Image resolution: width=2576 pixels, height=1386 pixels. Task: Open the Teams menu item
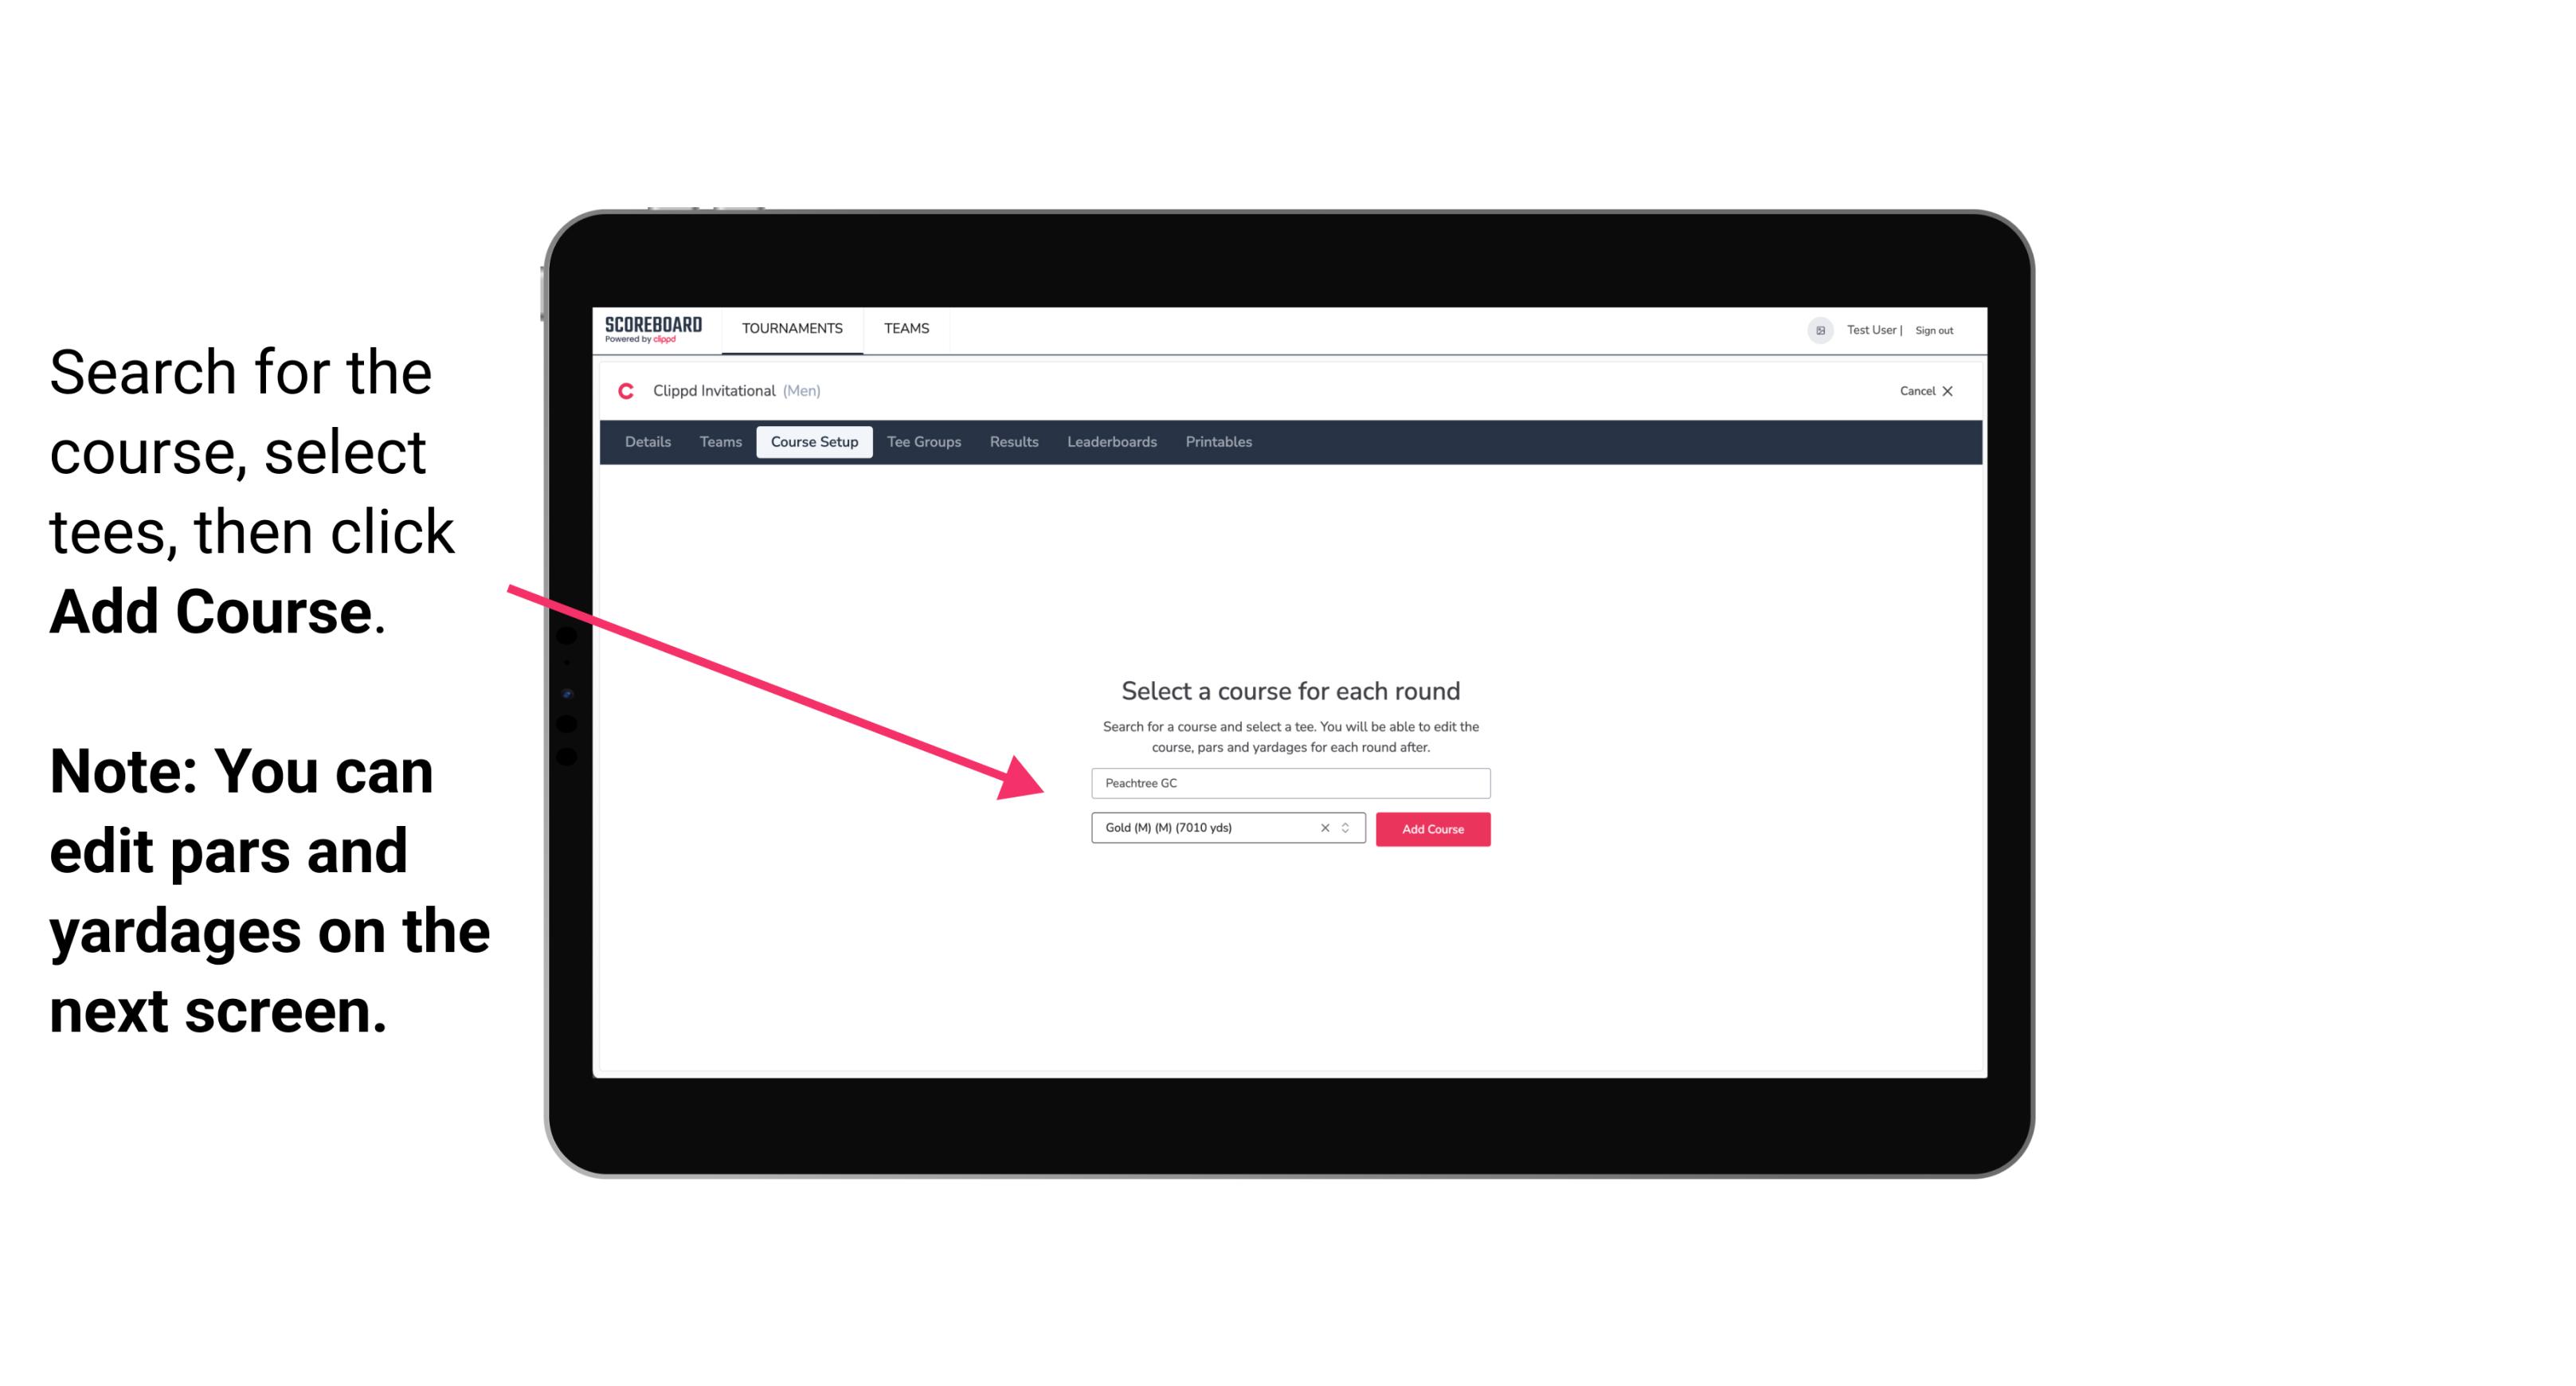tap(904, 327)
